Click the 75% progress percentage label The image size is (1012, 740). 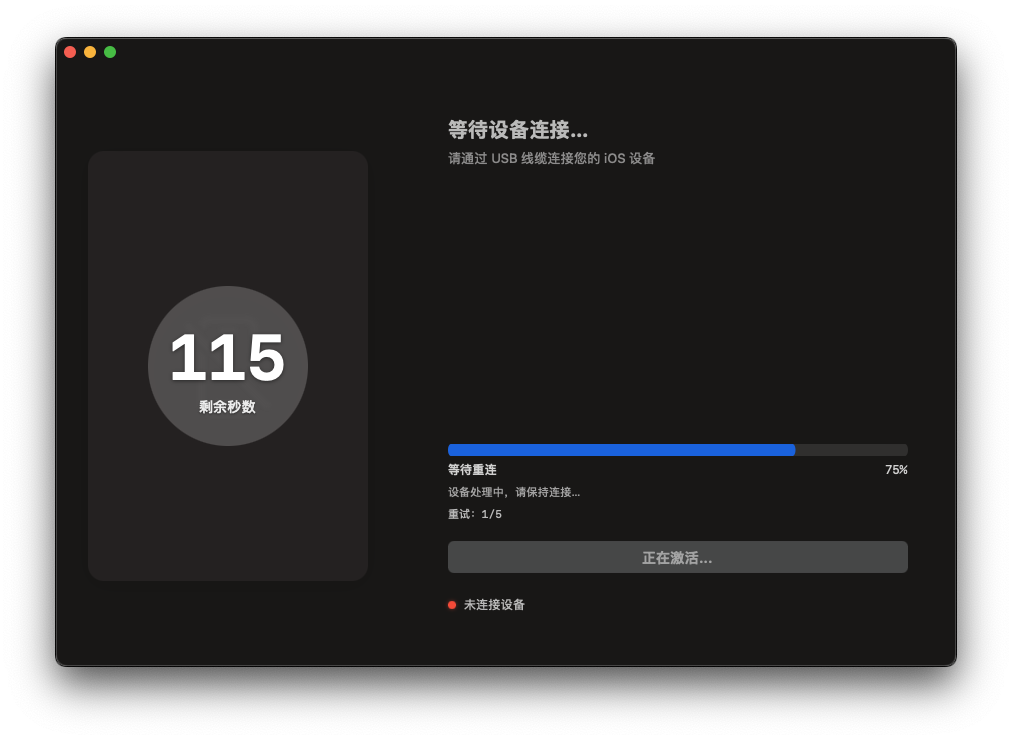pyautogui.click(x=895, y=470)
